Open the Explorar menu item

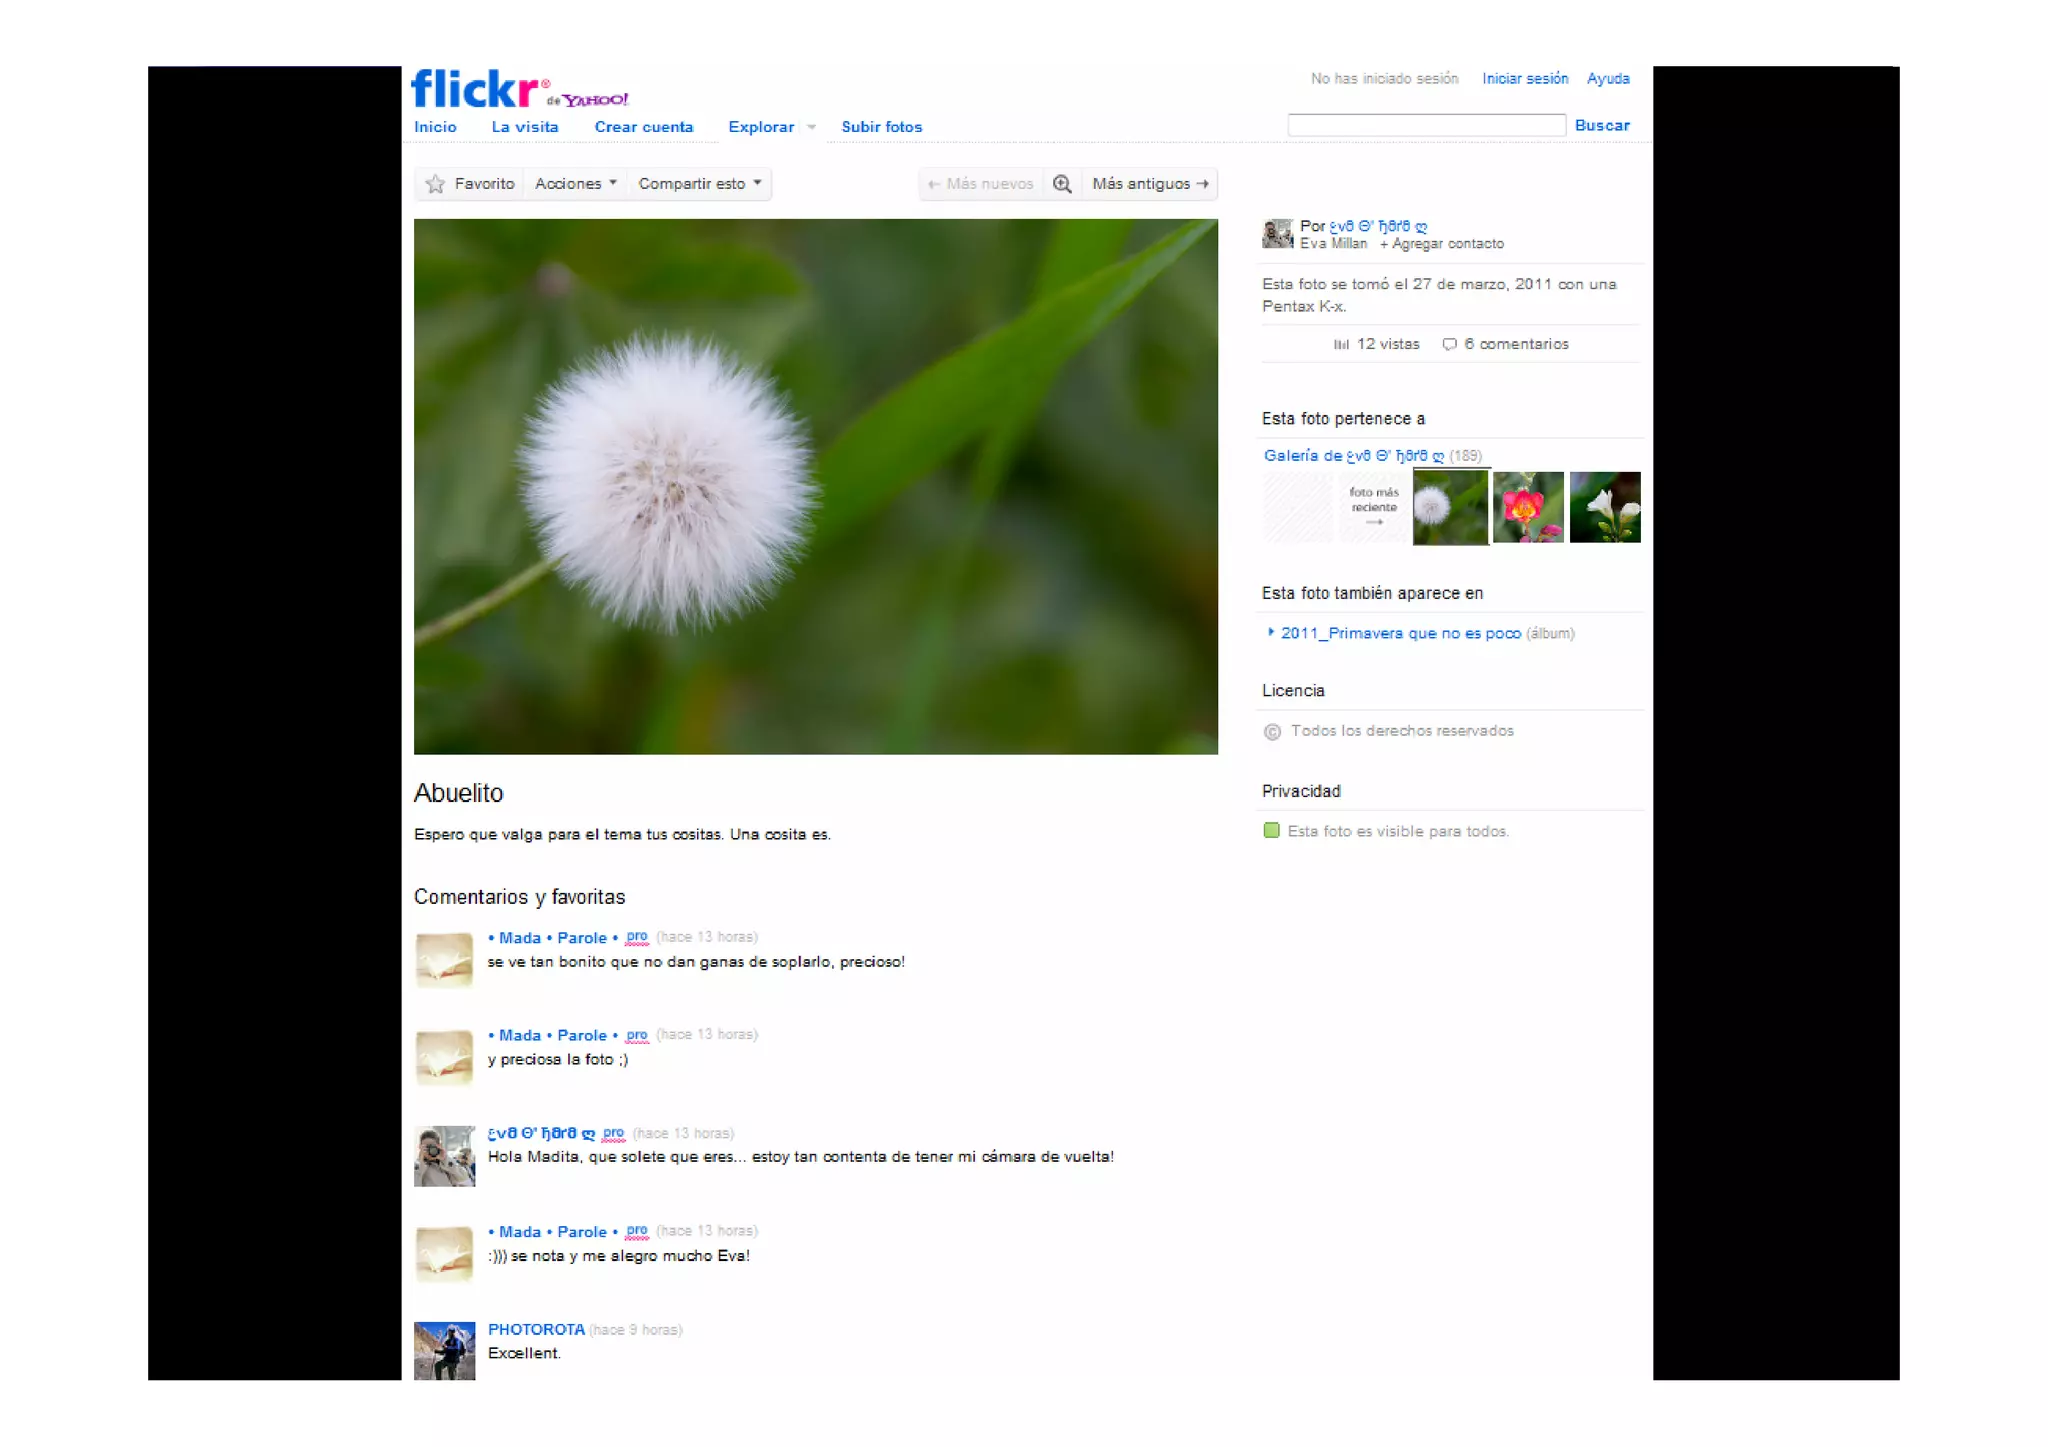[761, 127]
